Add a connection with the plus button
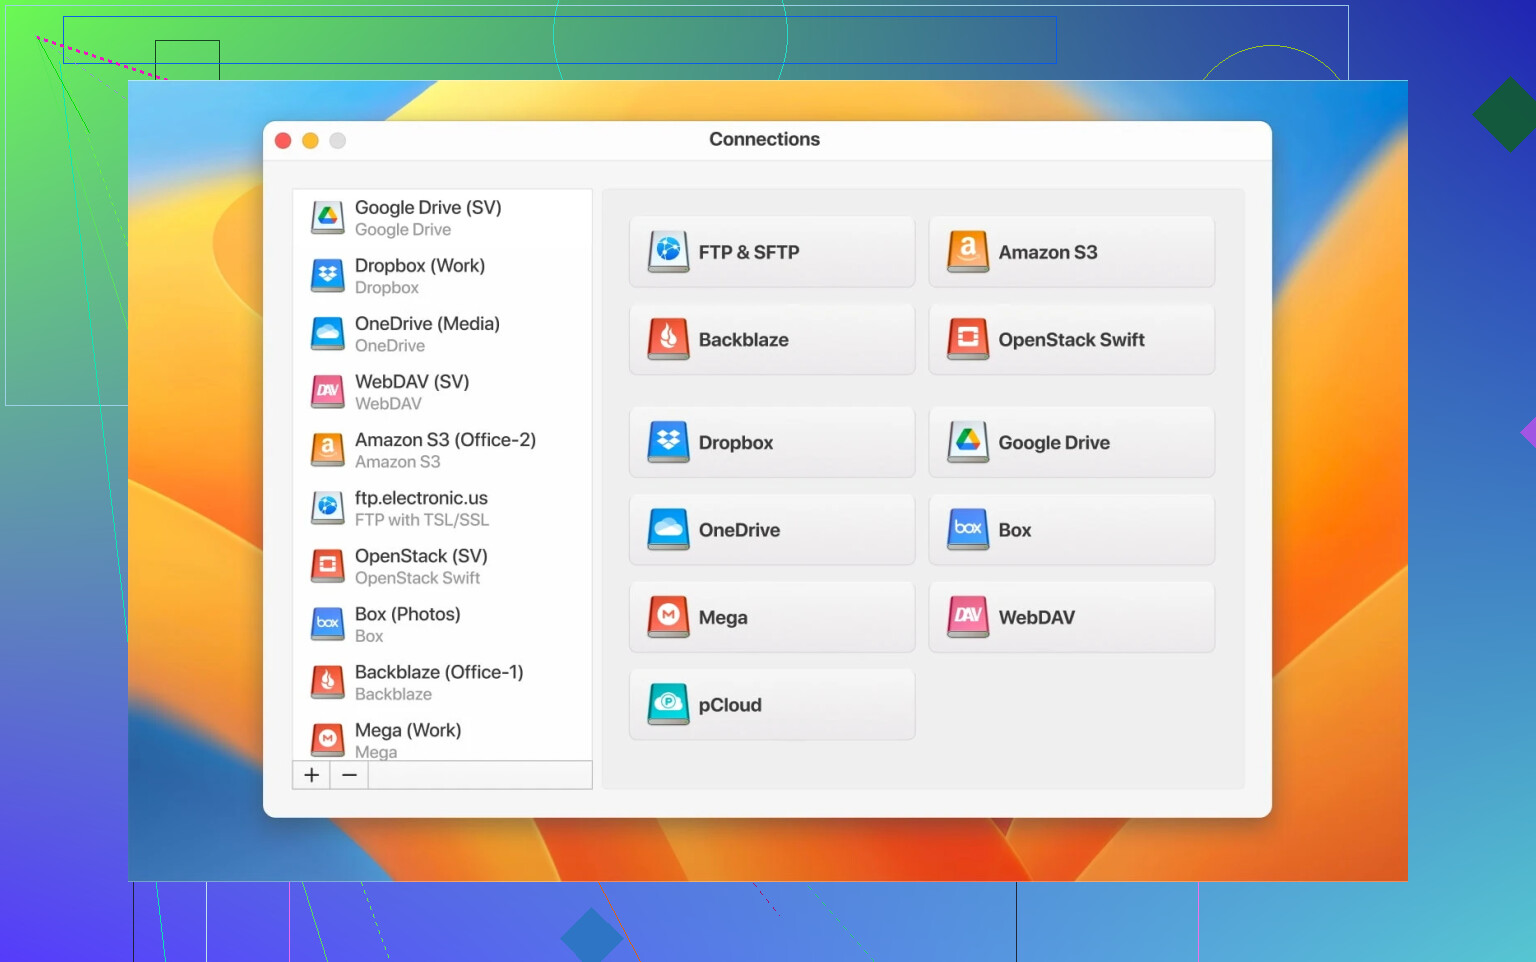This screenshot has height=962, width=1536. pos(311,775)
